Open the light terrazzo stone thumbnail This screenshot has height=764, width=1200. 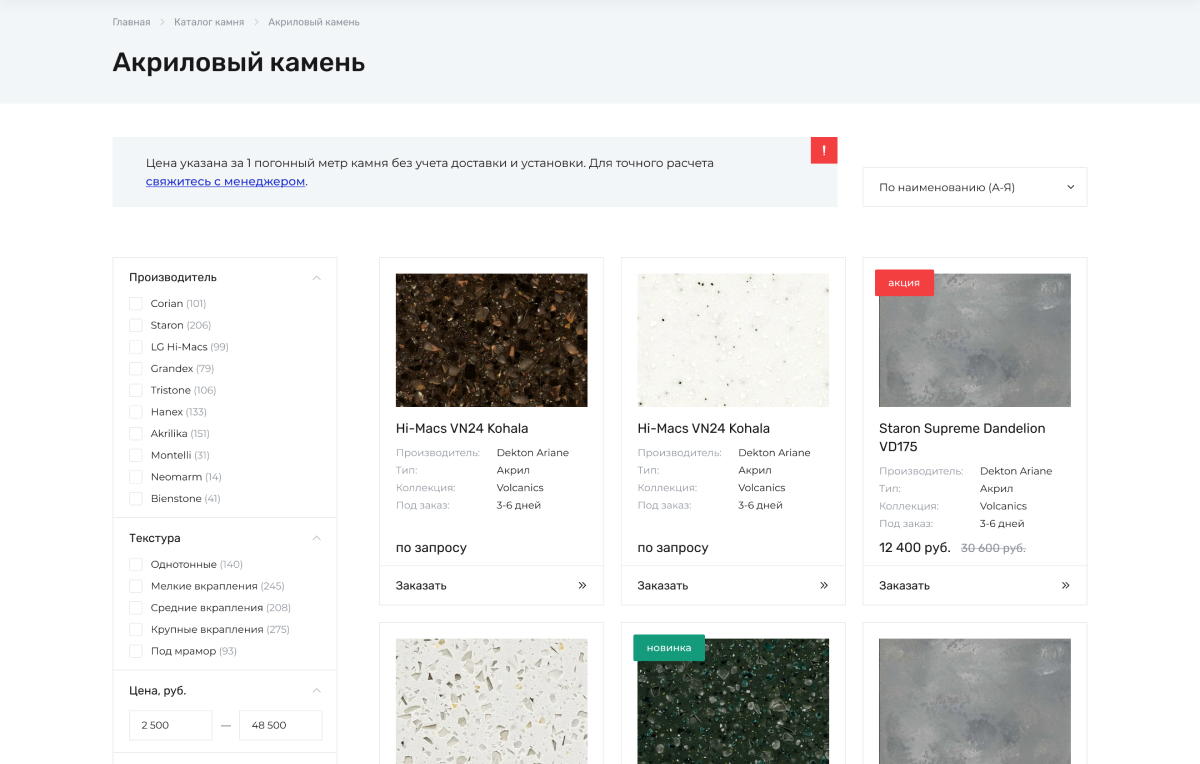click(x=492, y=701)
